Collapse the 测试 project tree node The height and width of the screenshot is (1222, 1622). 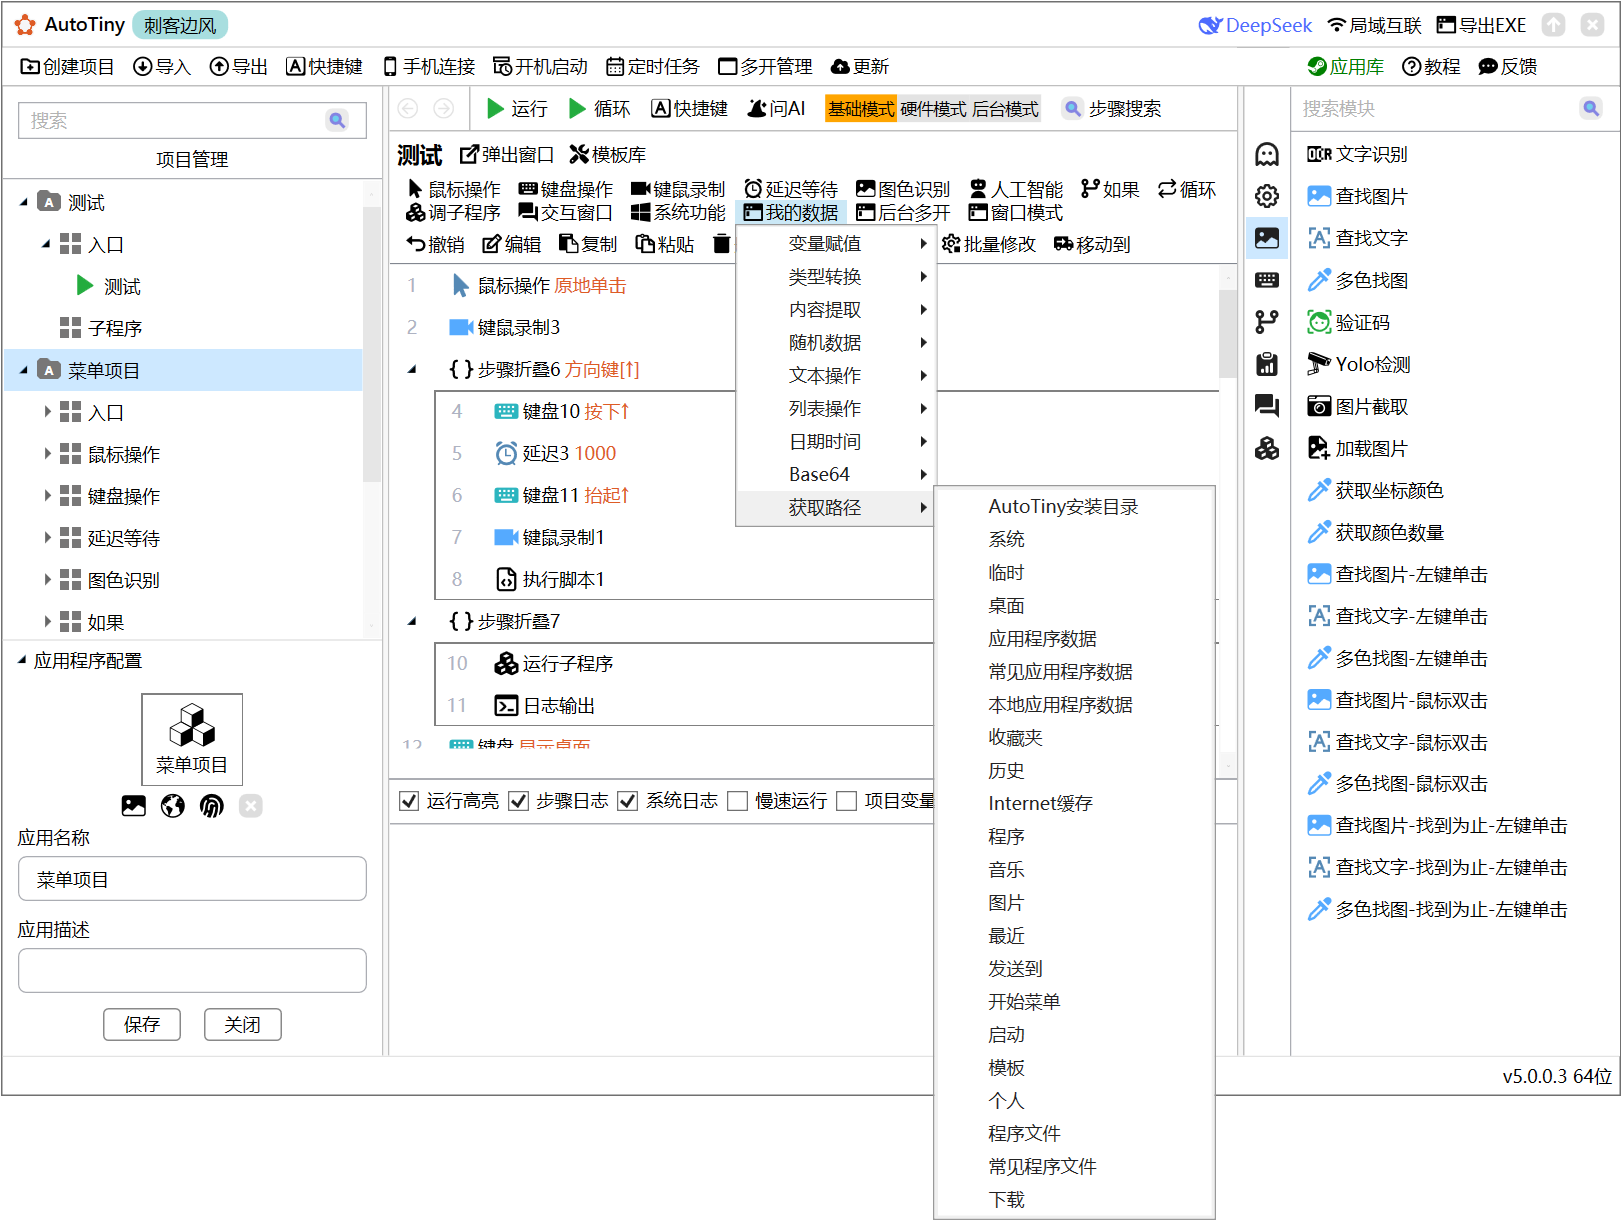pos(24,202)
